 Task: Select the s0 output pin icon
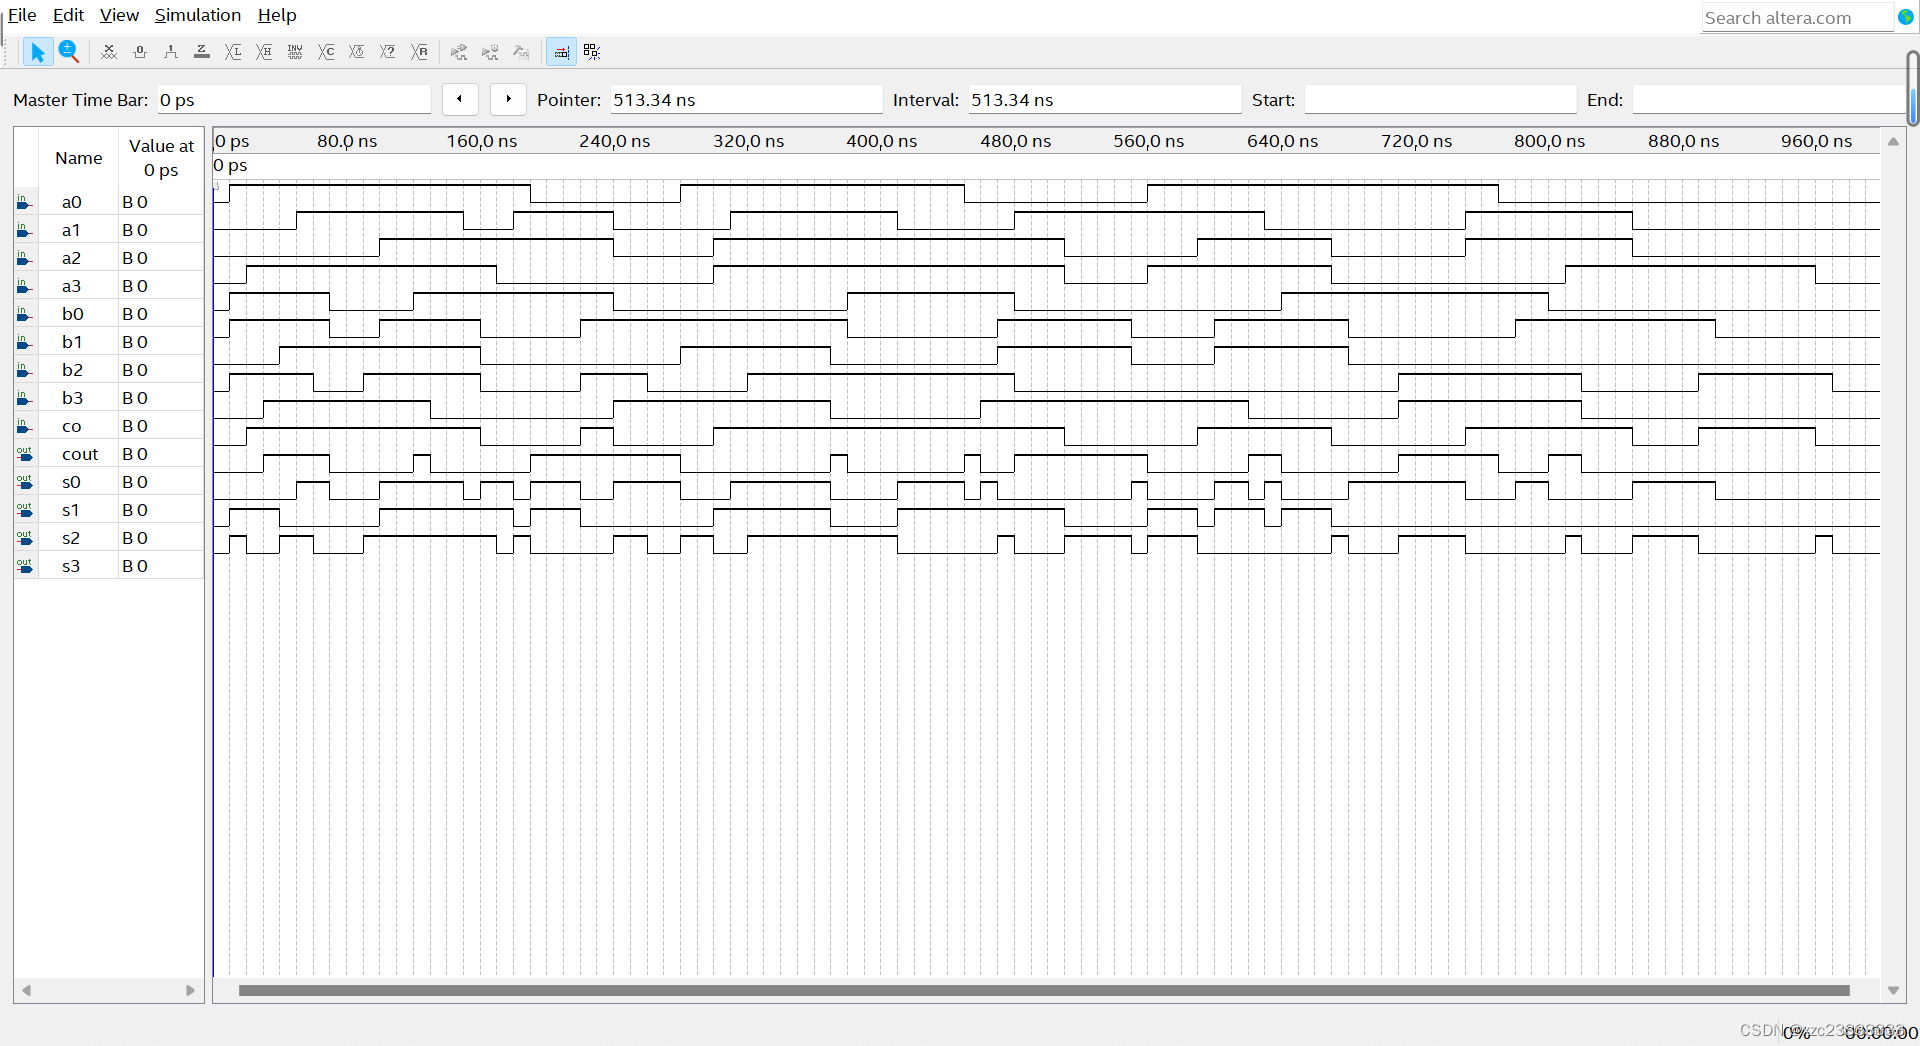(x=24, y=482)
